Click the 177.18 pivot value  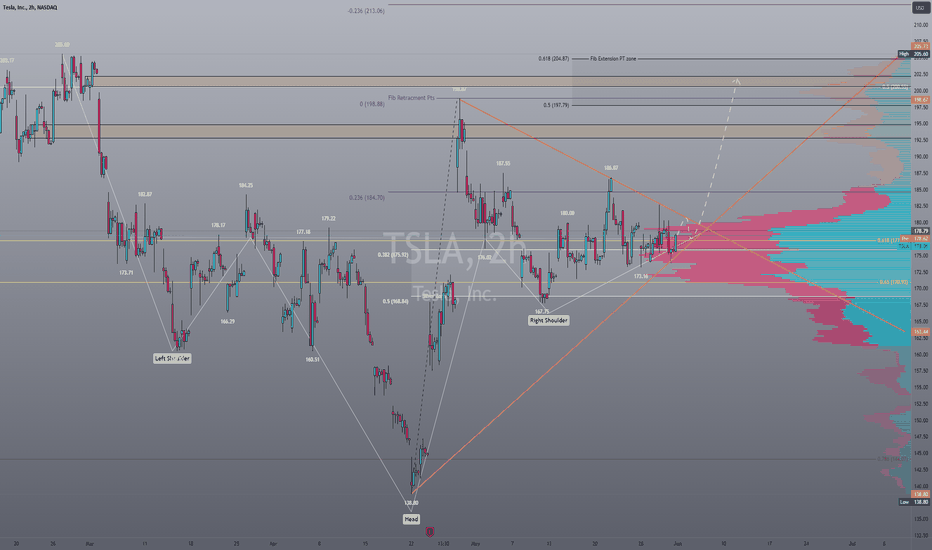point(303,232)
